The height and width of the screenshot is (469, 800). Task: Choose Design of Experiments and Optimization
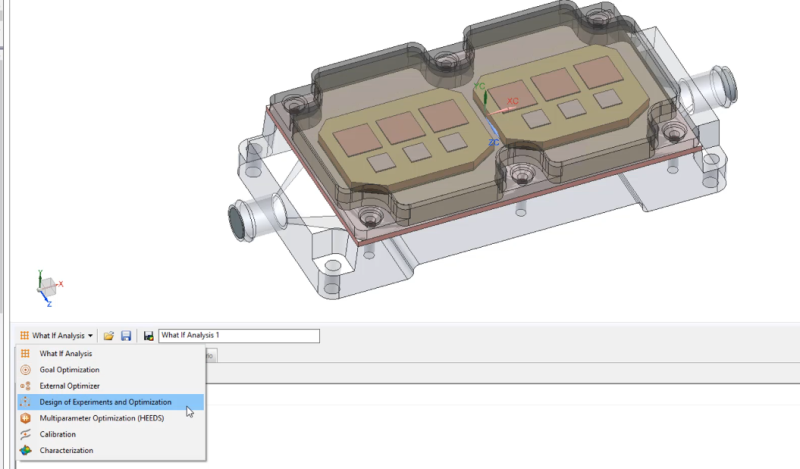pyautogui.click(x=105, y=402)
